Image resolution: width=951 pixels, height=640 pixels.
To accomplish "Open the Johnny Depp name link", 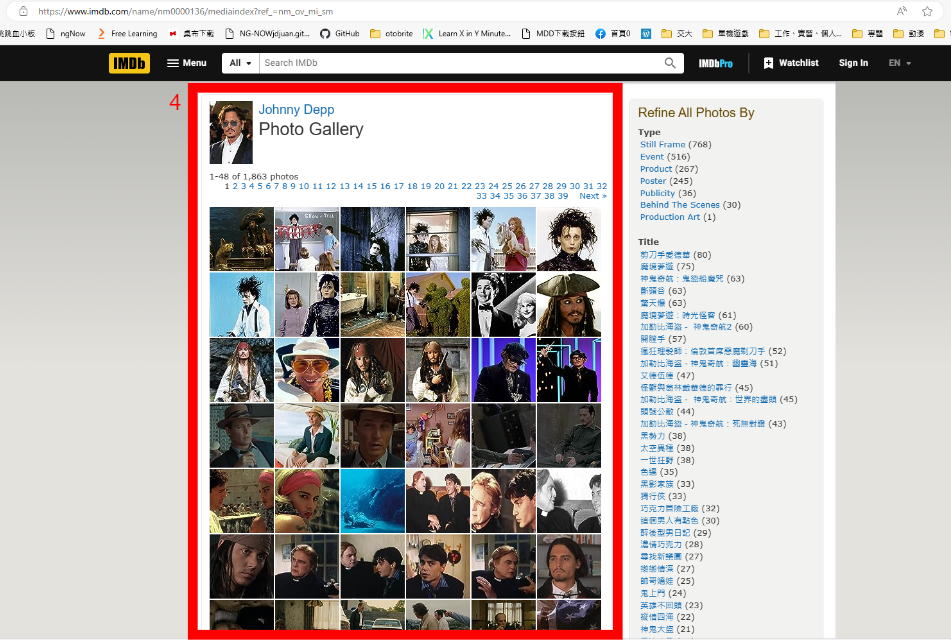I will 296,109.
